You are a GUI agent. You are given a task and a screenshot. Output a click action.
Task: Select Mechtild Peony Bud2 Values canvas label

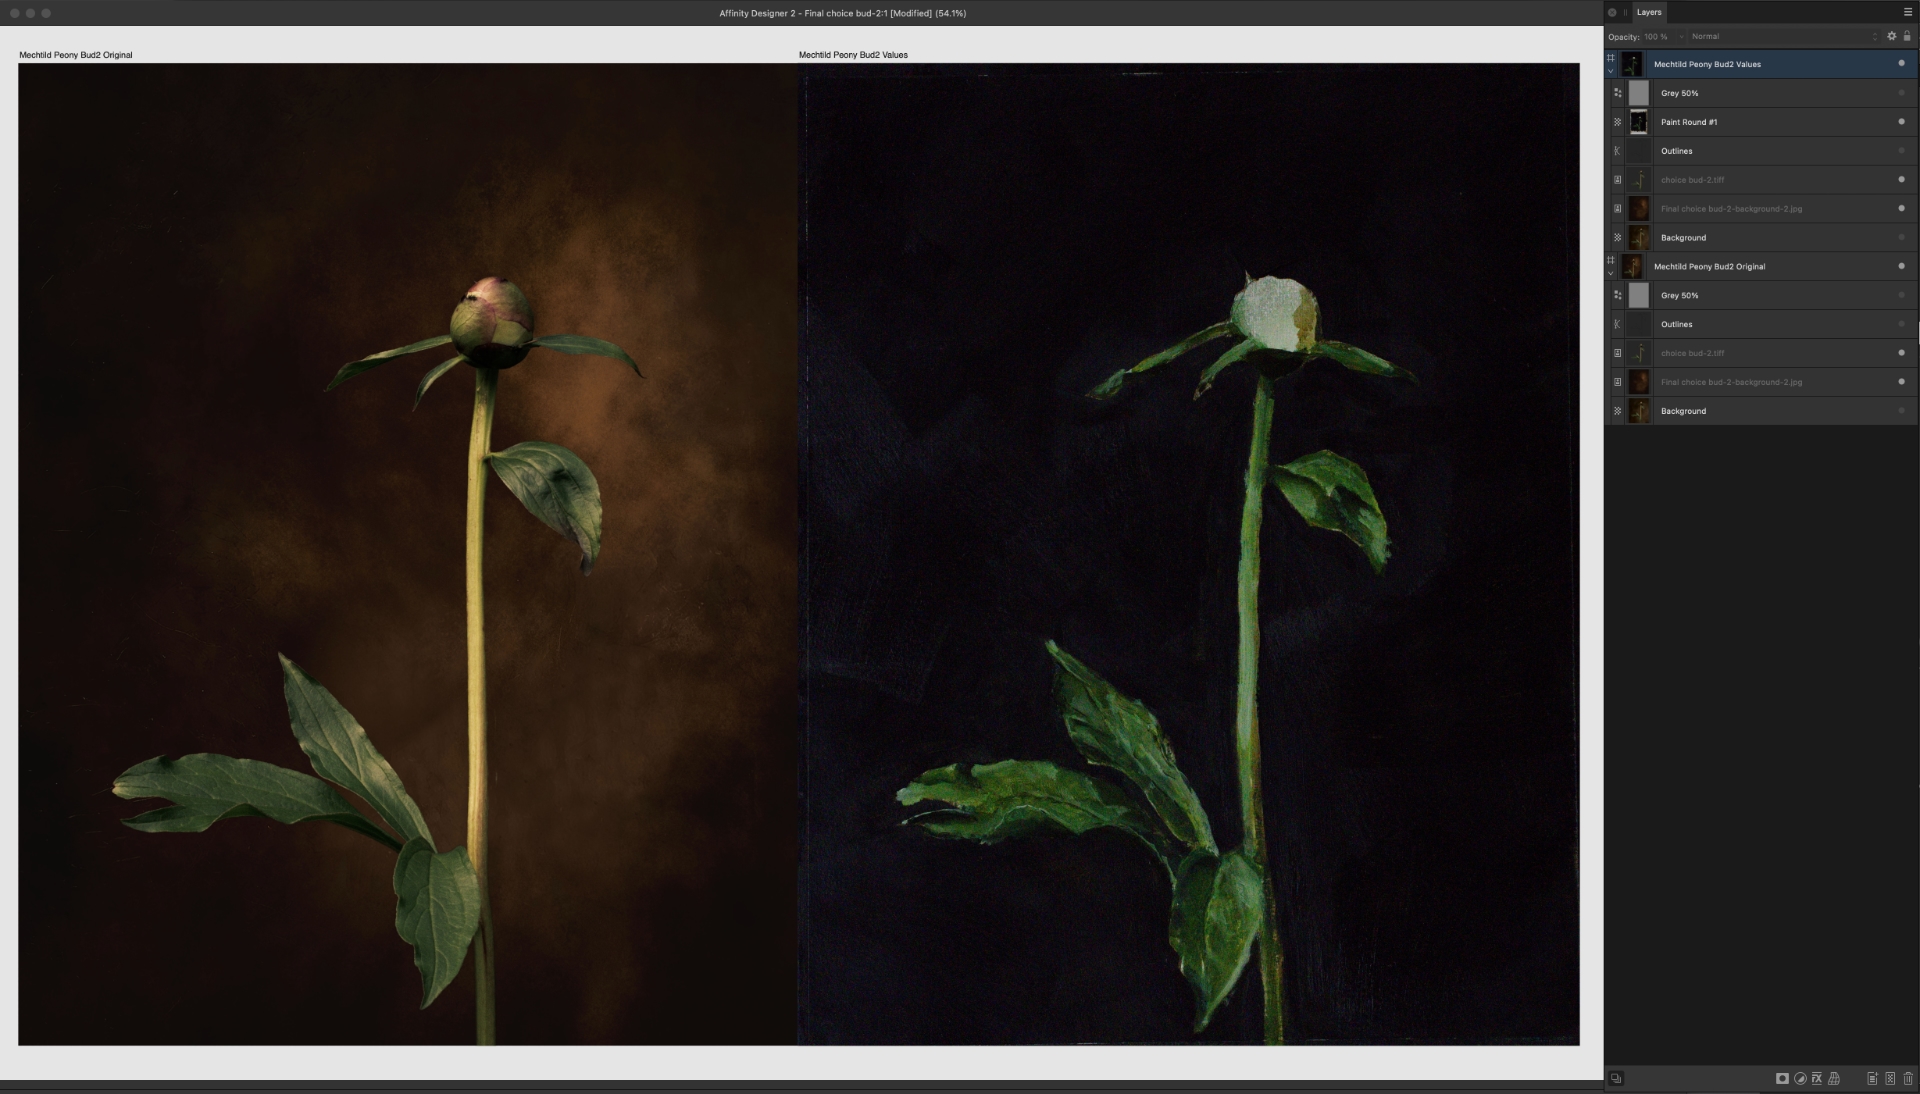point(853,55)
